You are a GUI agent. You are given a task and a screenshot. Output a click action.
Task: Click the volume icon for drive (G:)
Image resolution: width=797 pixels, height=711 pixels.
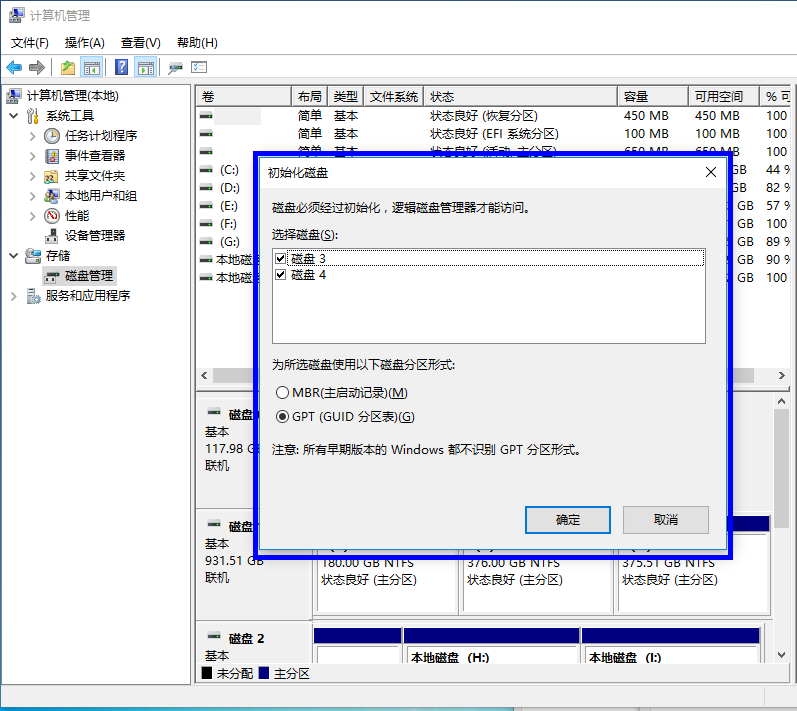tap(206, 242)
